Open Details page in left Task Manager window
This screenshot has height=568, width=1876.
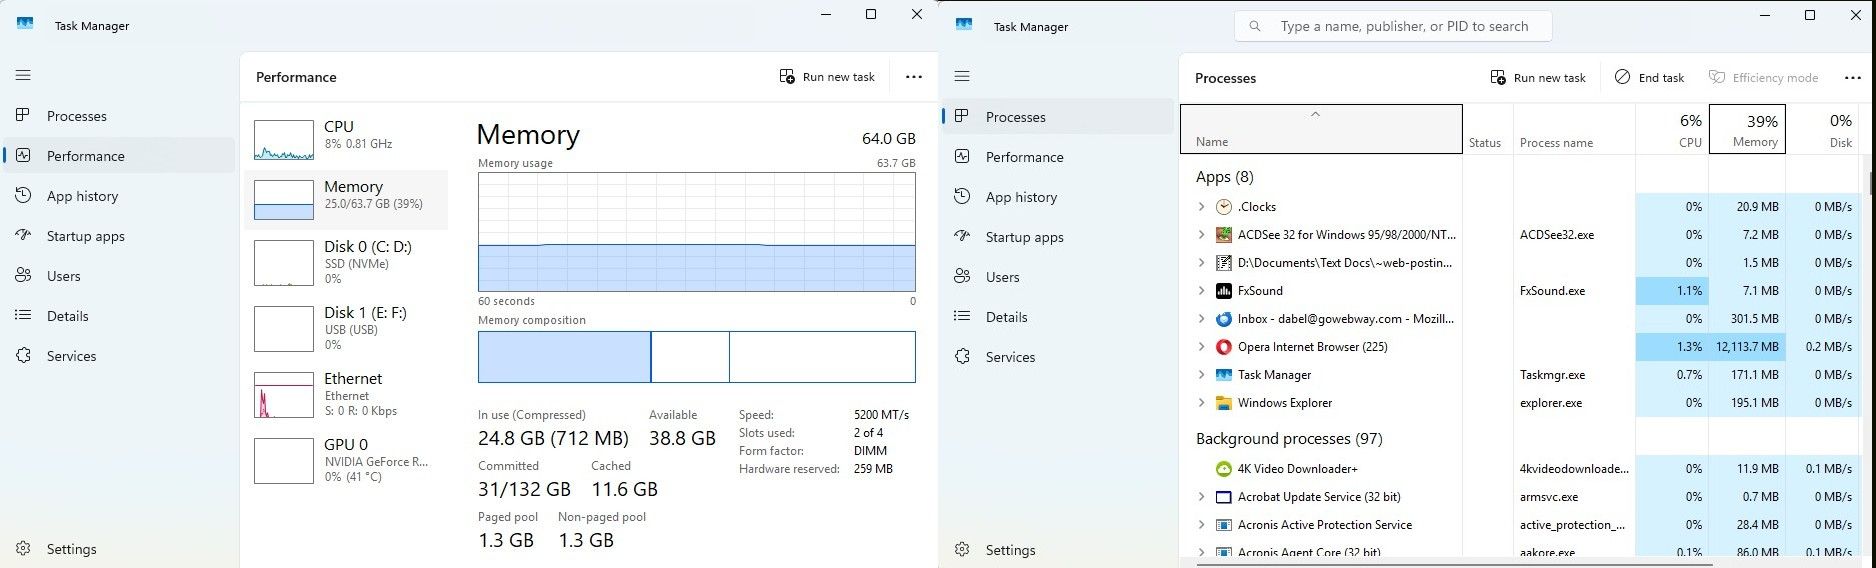(x=120, y=316)
